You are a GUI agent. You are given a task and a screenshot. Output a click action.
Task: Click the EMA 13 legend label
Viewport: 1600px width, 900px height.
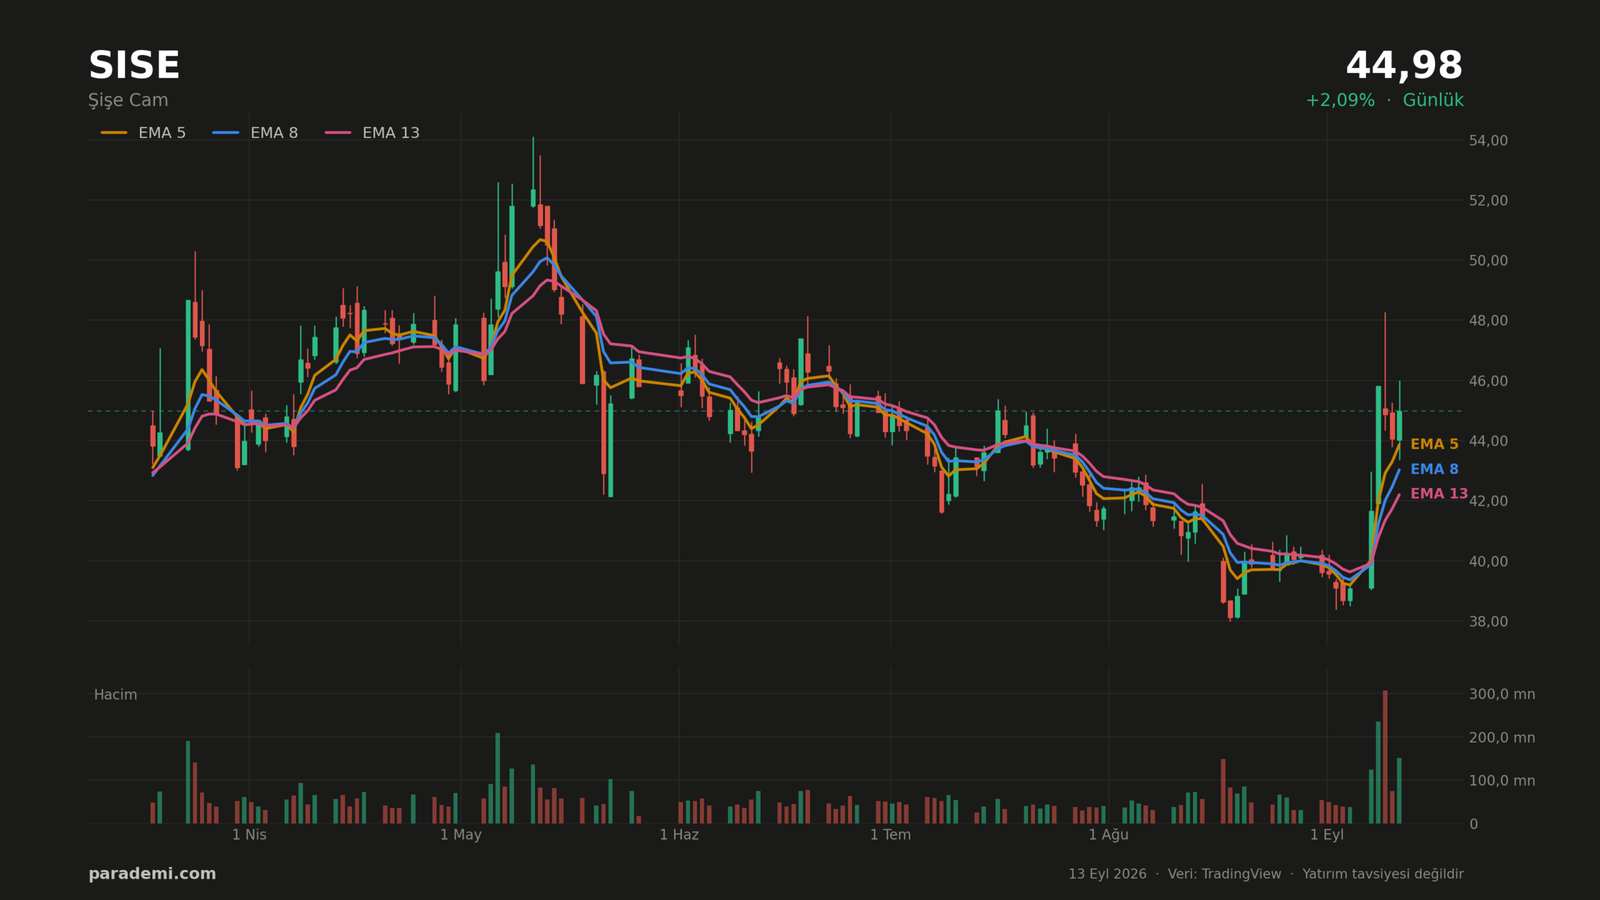tap(391, 133)
